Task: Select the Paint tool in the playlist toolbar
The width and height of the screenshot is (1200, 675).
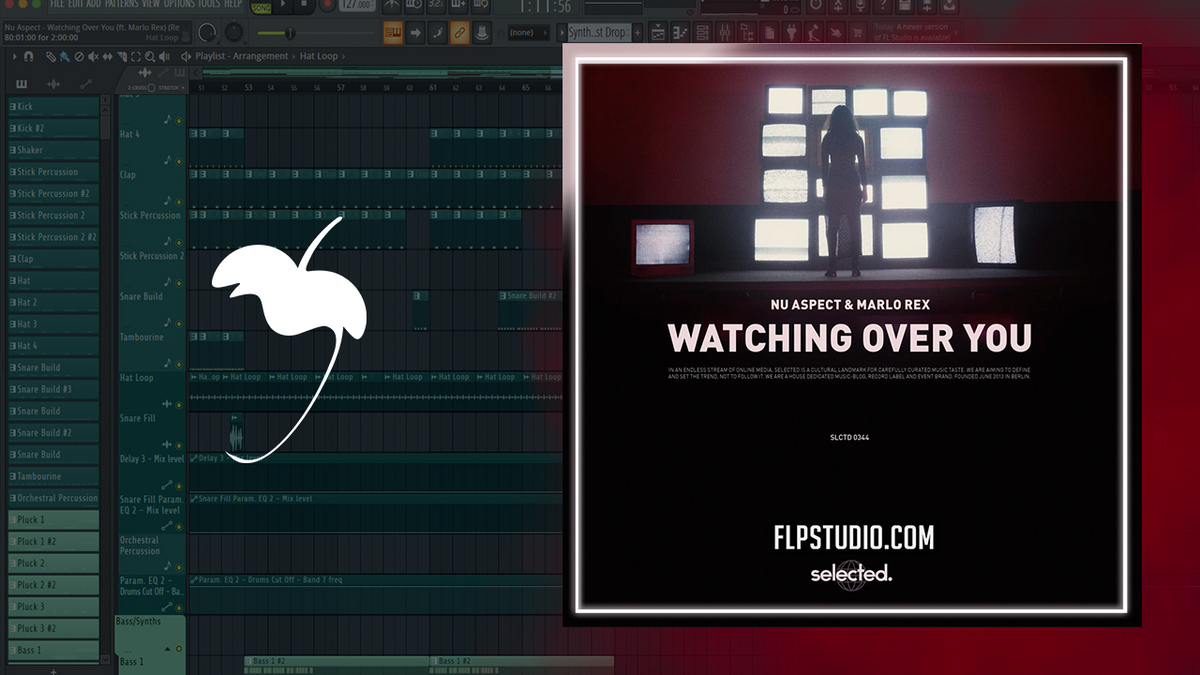Action: point(64,56)
